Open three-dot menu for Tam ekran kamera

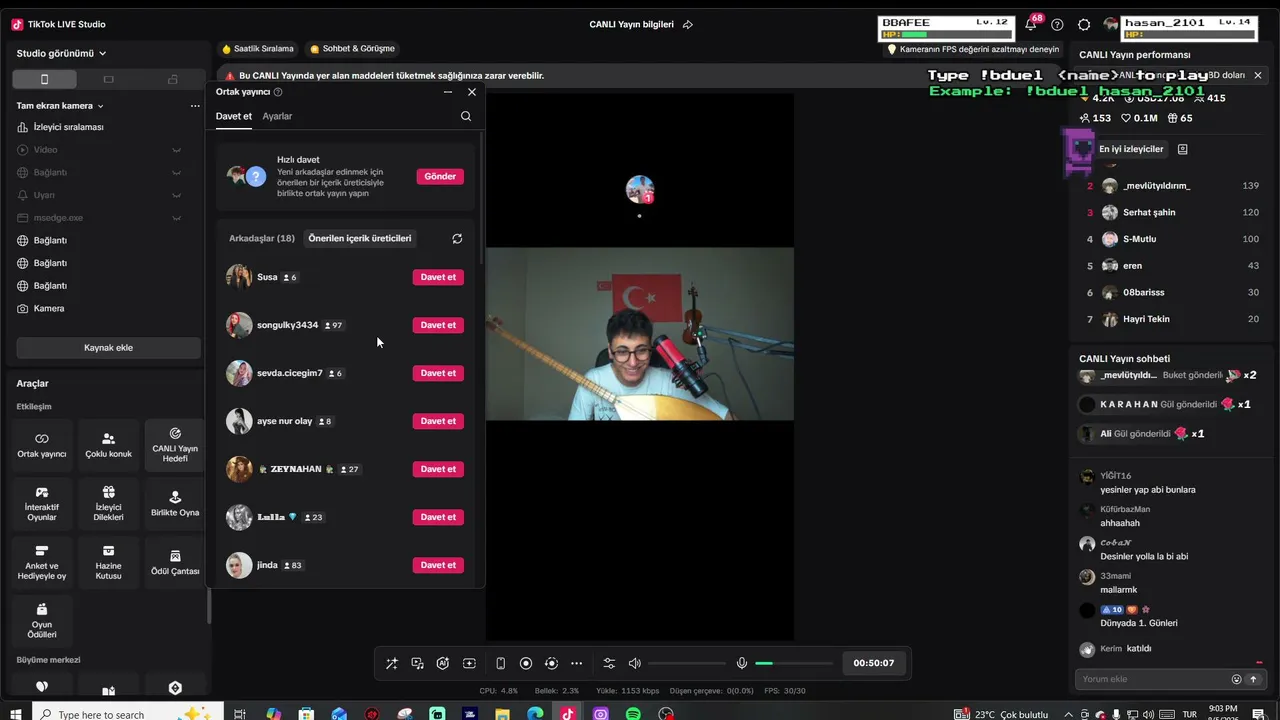click(x=195, y=106)
